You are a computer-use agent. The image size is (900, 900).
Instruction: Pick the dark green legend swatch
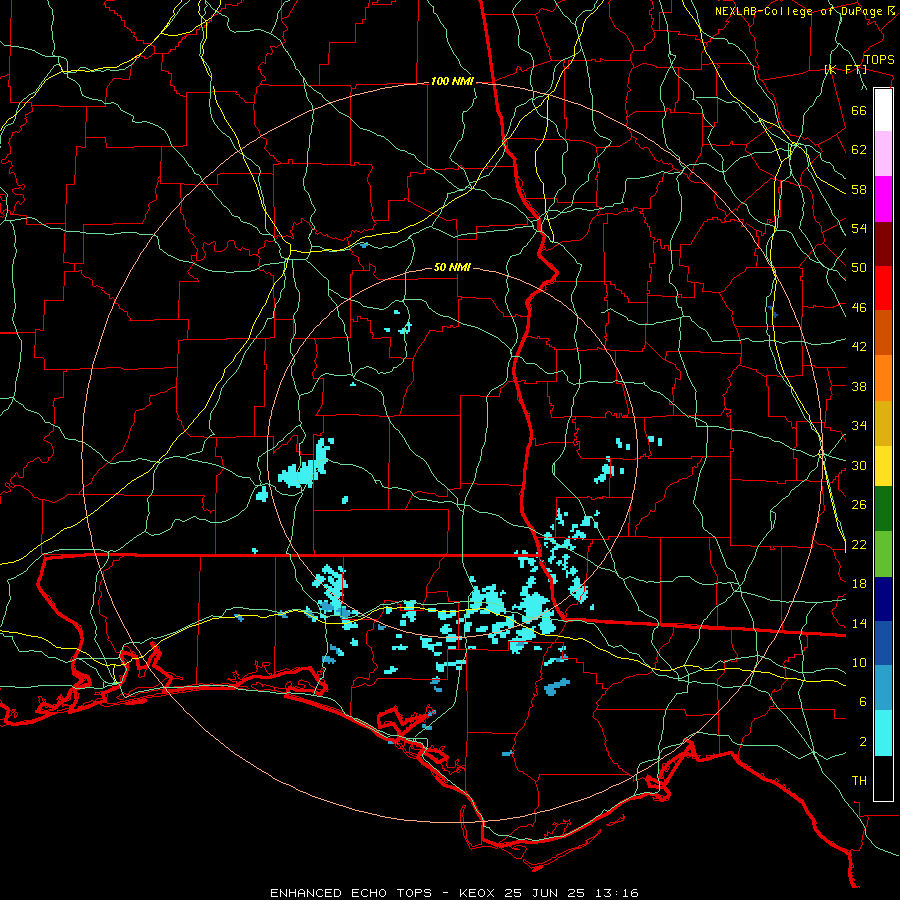(x=883, y=509)
